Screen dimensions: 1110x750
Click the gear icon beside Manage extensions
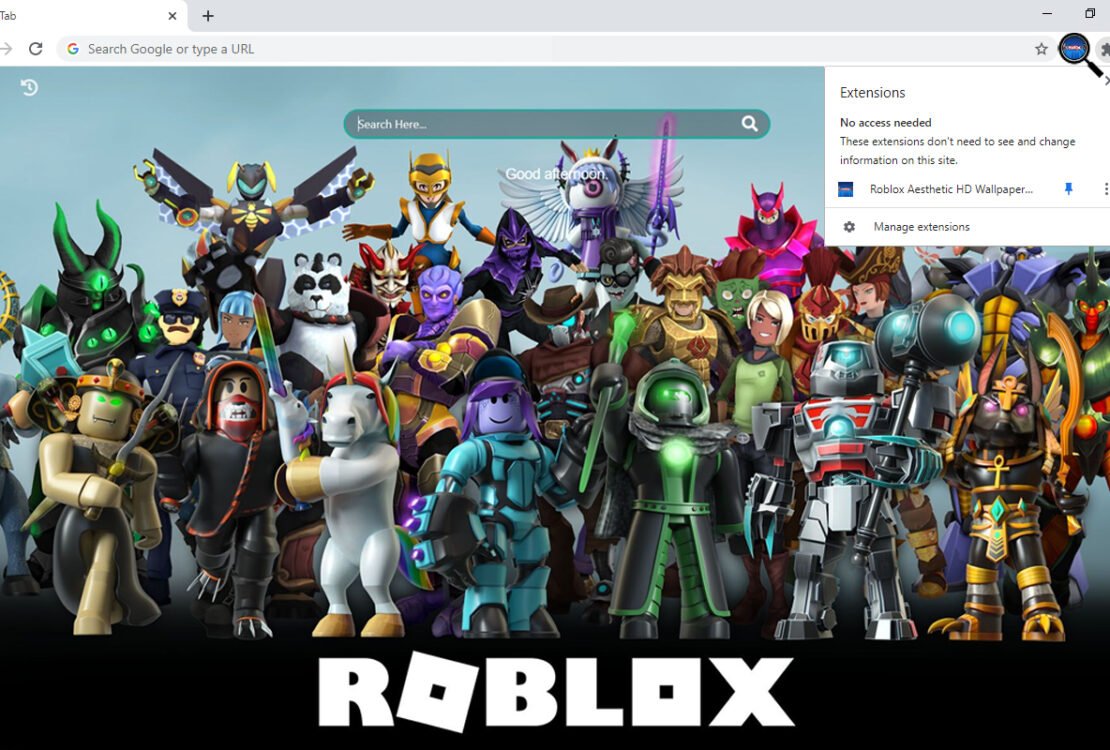849,227
